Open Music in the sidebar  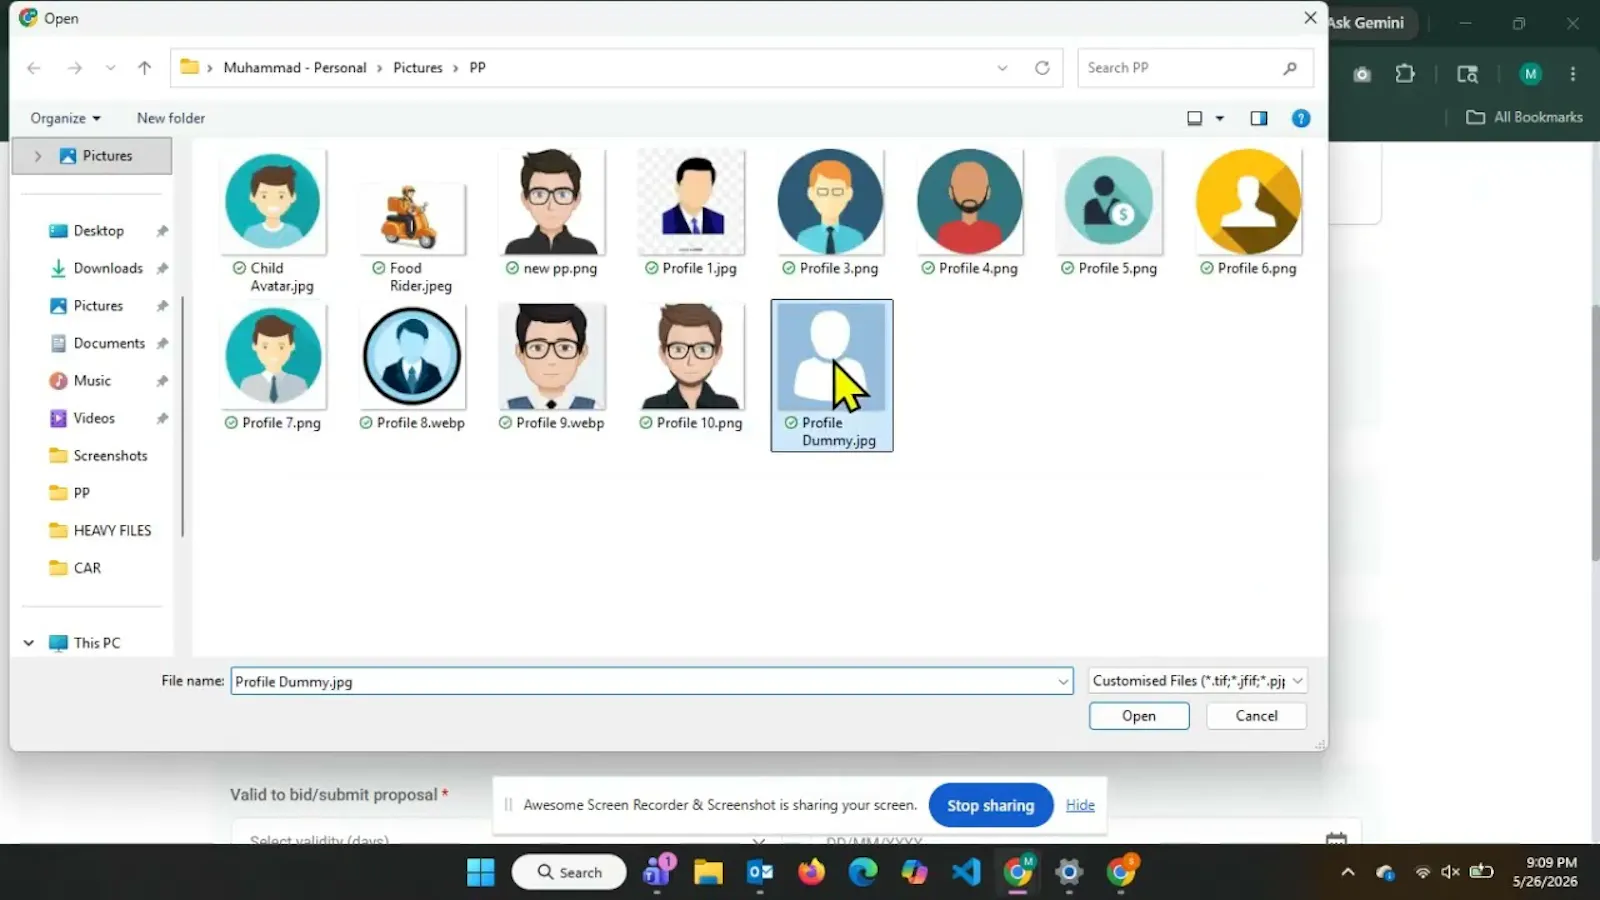[x=92, y=381]
